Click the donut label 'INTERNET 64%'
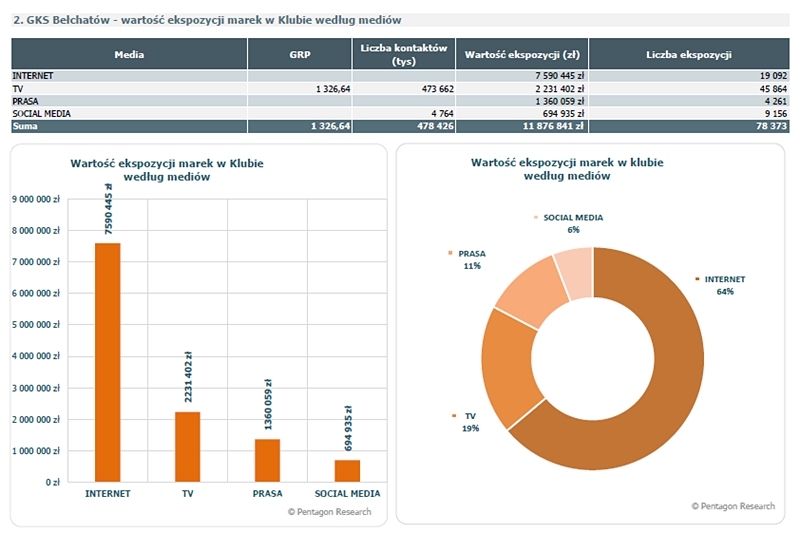Viewport: 800px width, 533px height. tap(724, 285)
